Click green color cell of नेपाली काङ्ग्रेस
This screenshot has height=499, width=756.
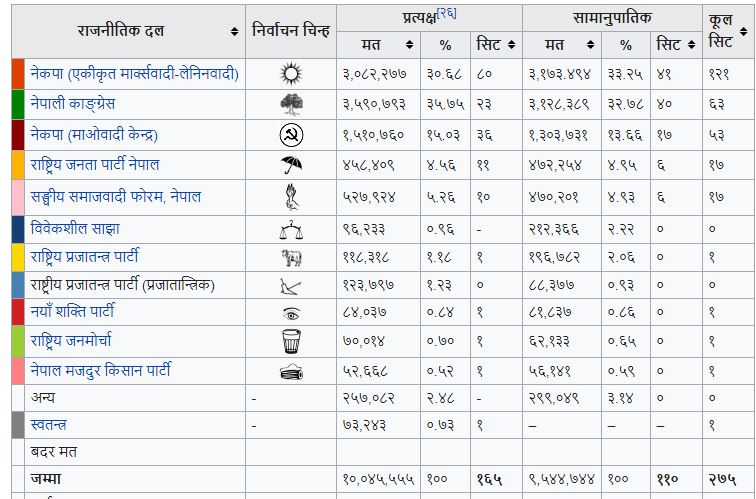[18, 104]
